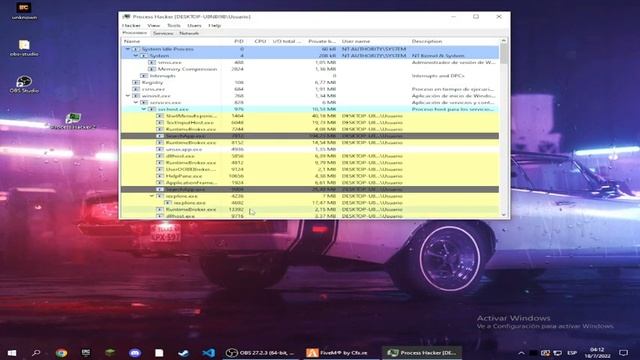Screen dimensions: 640x360
Task: Click the smss.exe process icon
Action: tap(152, 62)
